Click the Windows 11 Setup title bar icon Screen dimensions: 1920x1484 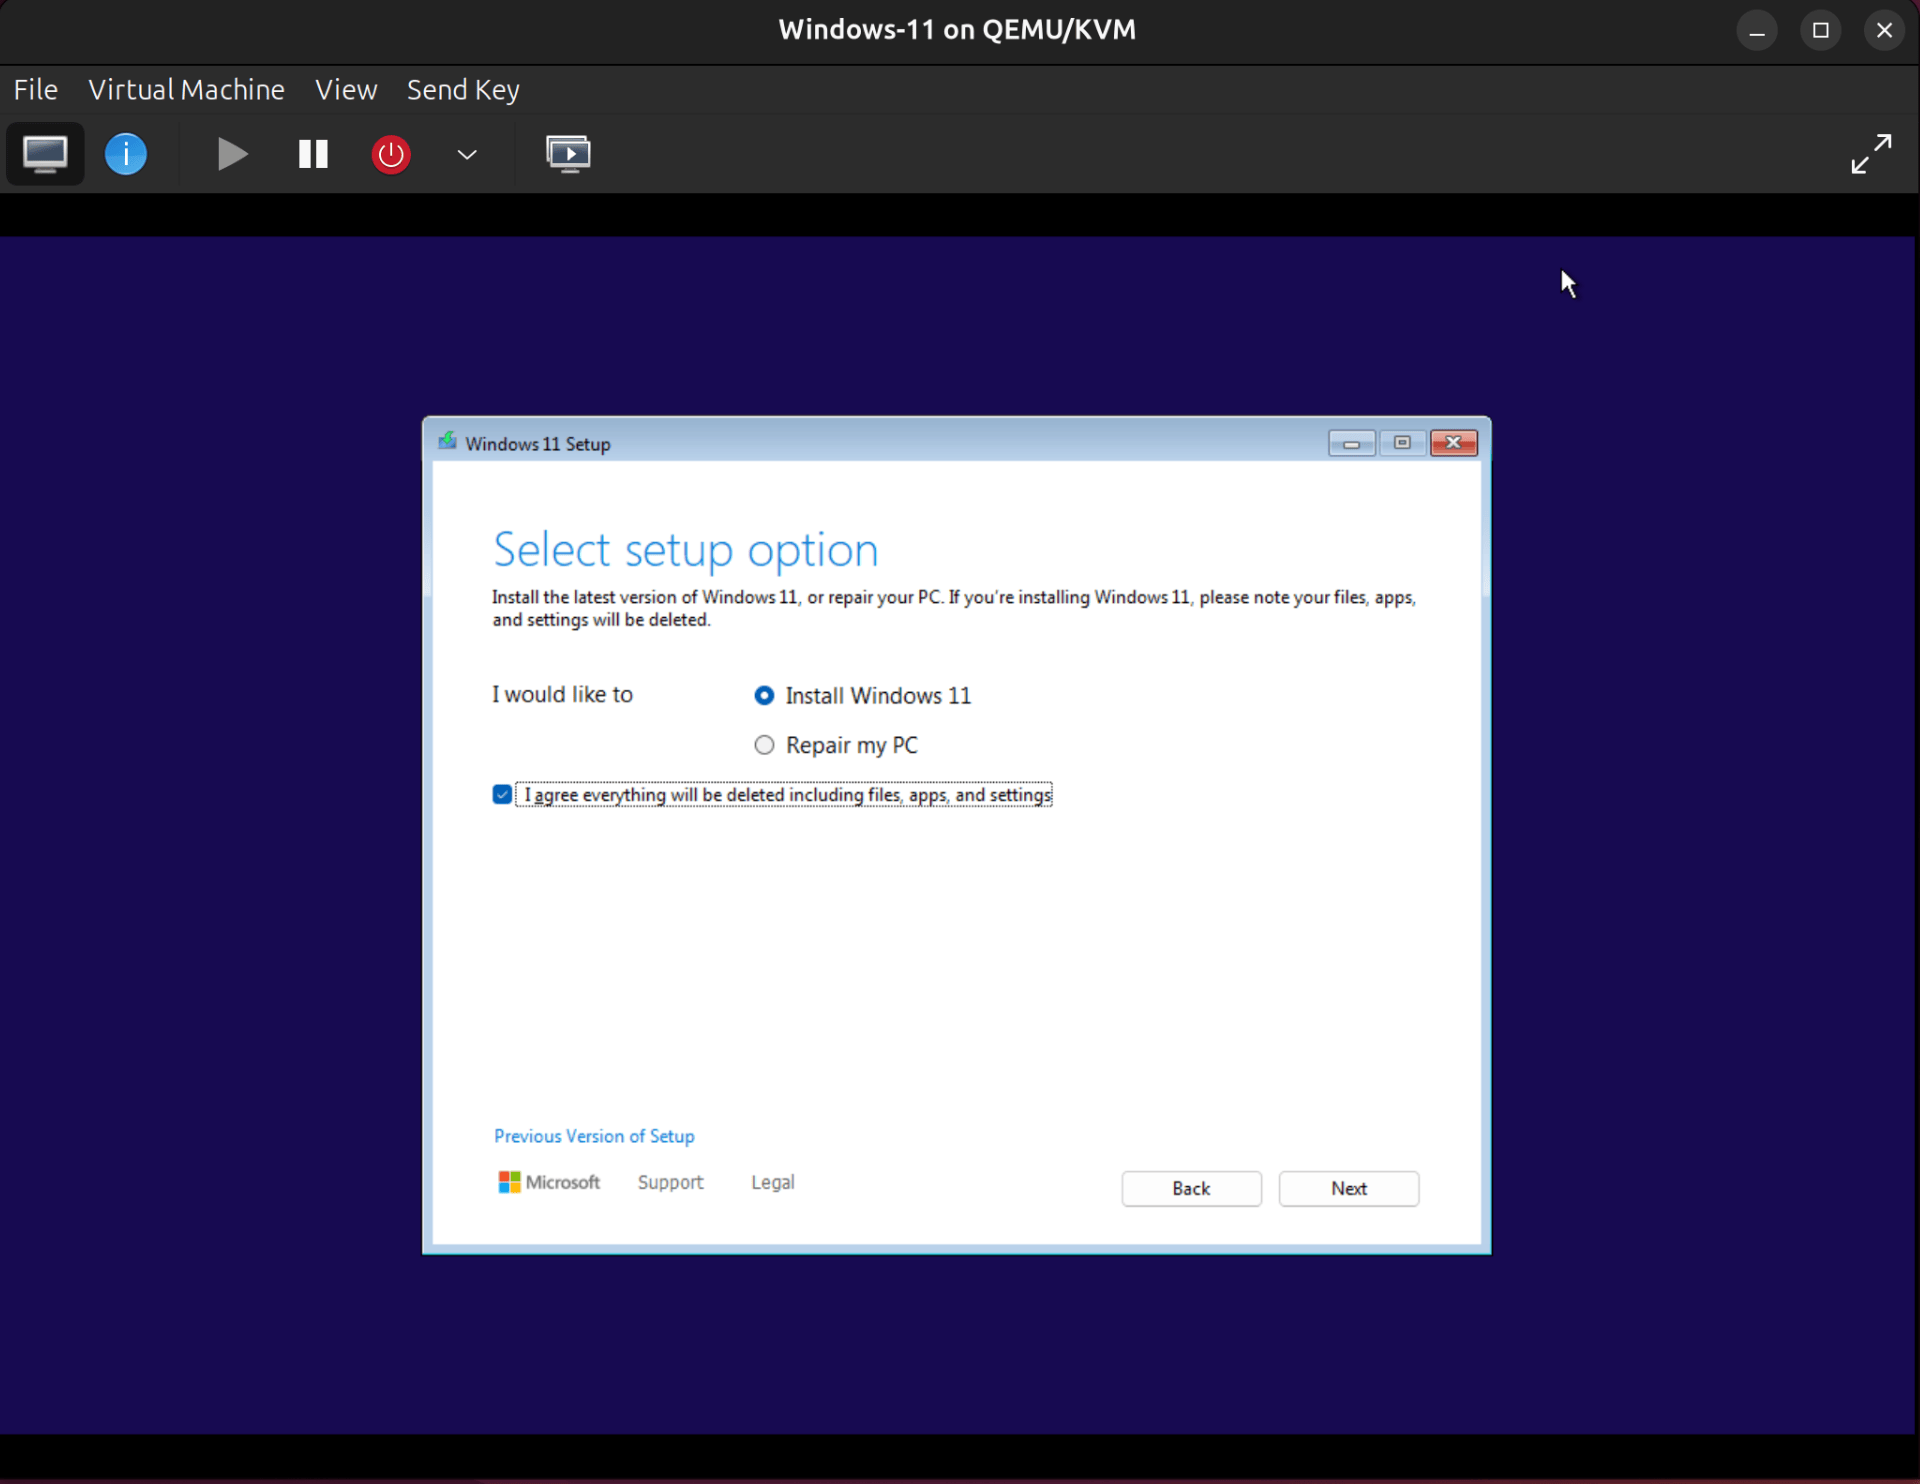pos(448,441)
